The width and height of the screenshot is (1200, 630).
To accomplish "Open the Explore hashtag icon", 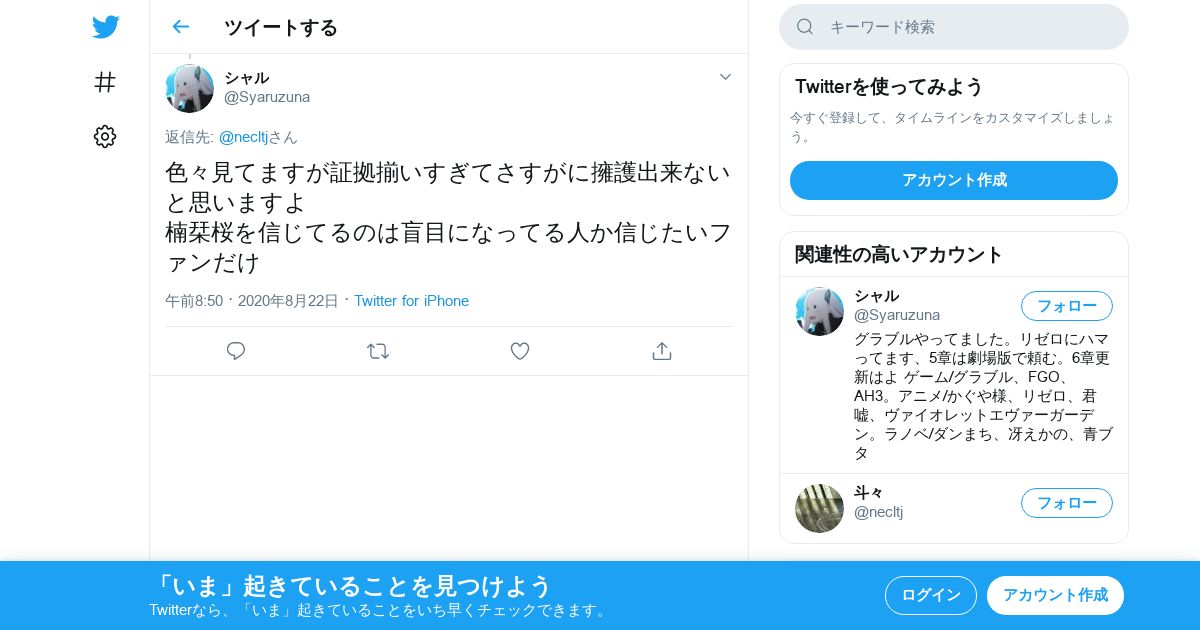I will 105,82.
